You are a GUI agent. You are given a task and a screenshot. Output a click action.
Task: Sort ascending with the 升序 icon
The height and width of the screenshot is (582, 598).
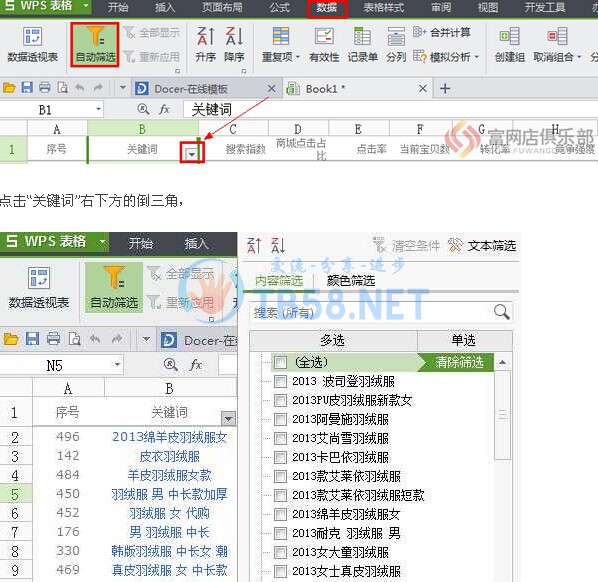click(x=205, y=44)
